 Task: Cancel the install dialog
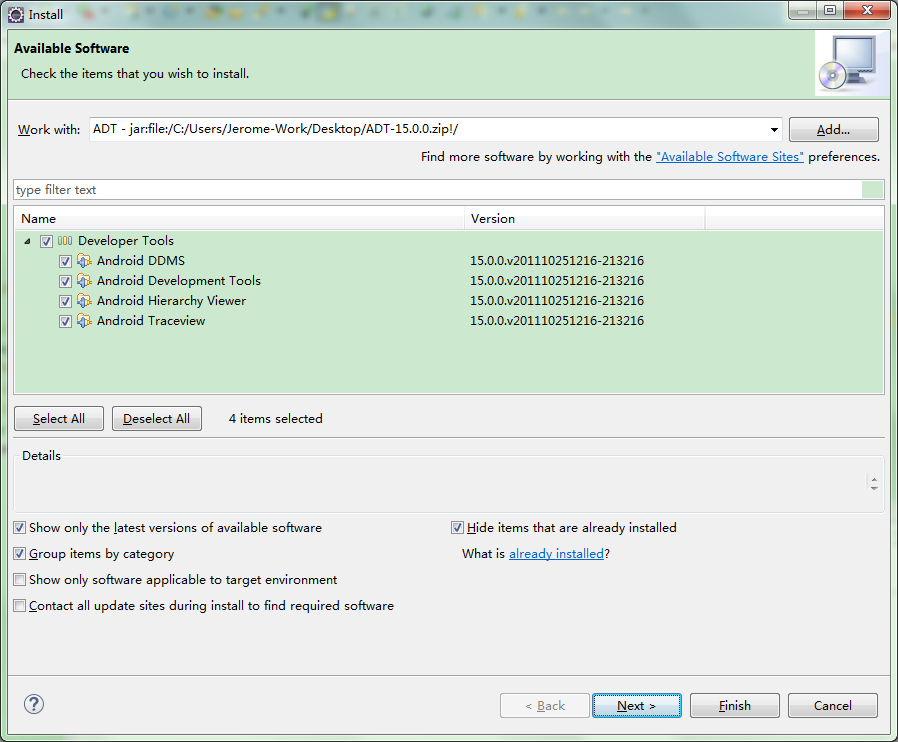tap(833, 705)
